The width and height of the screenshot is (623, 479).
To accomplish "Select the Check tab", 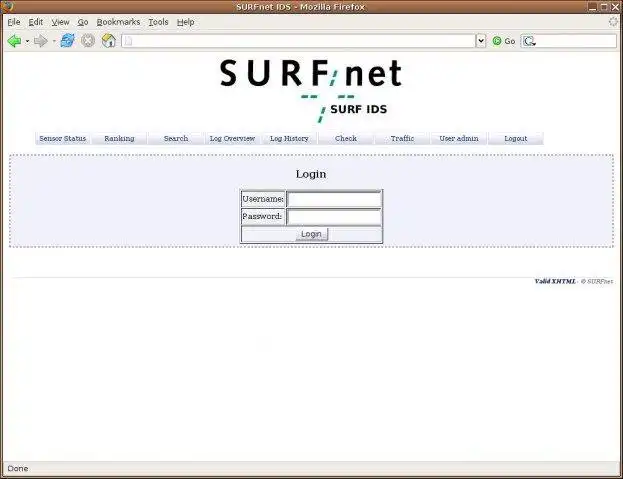I will [x=346, y=139].
